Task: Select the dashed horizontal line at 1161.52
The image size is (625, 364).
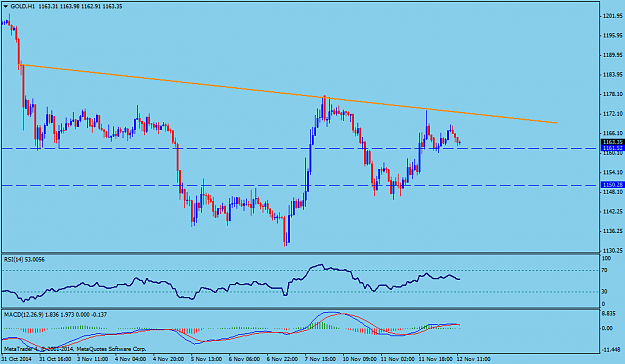Action: (x=301, y=148)
